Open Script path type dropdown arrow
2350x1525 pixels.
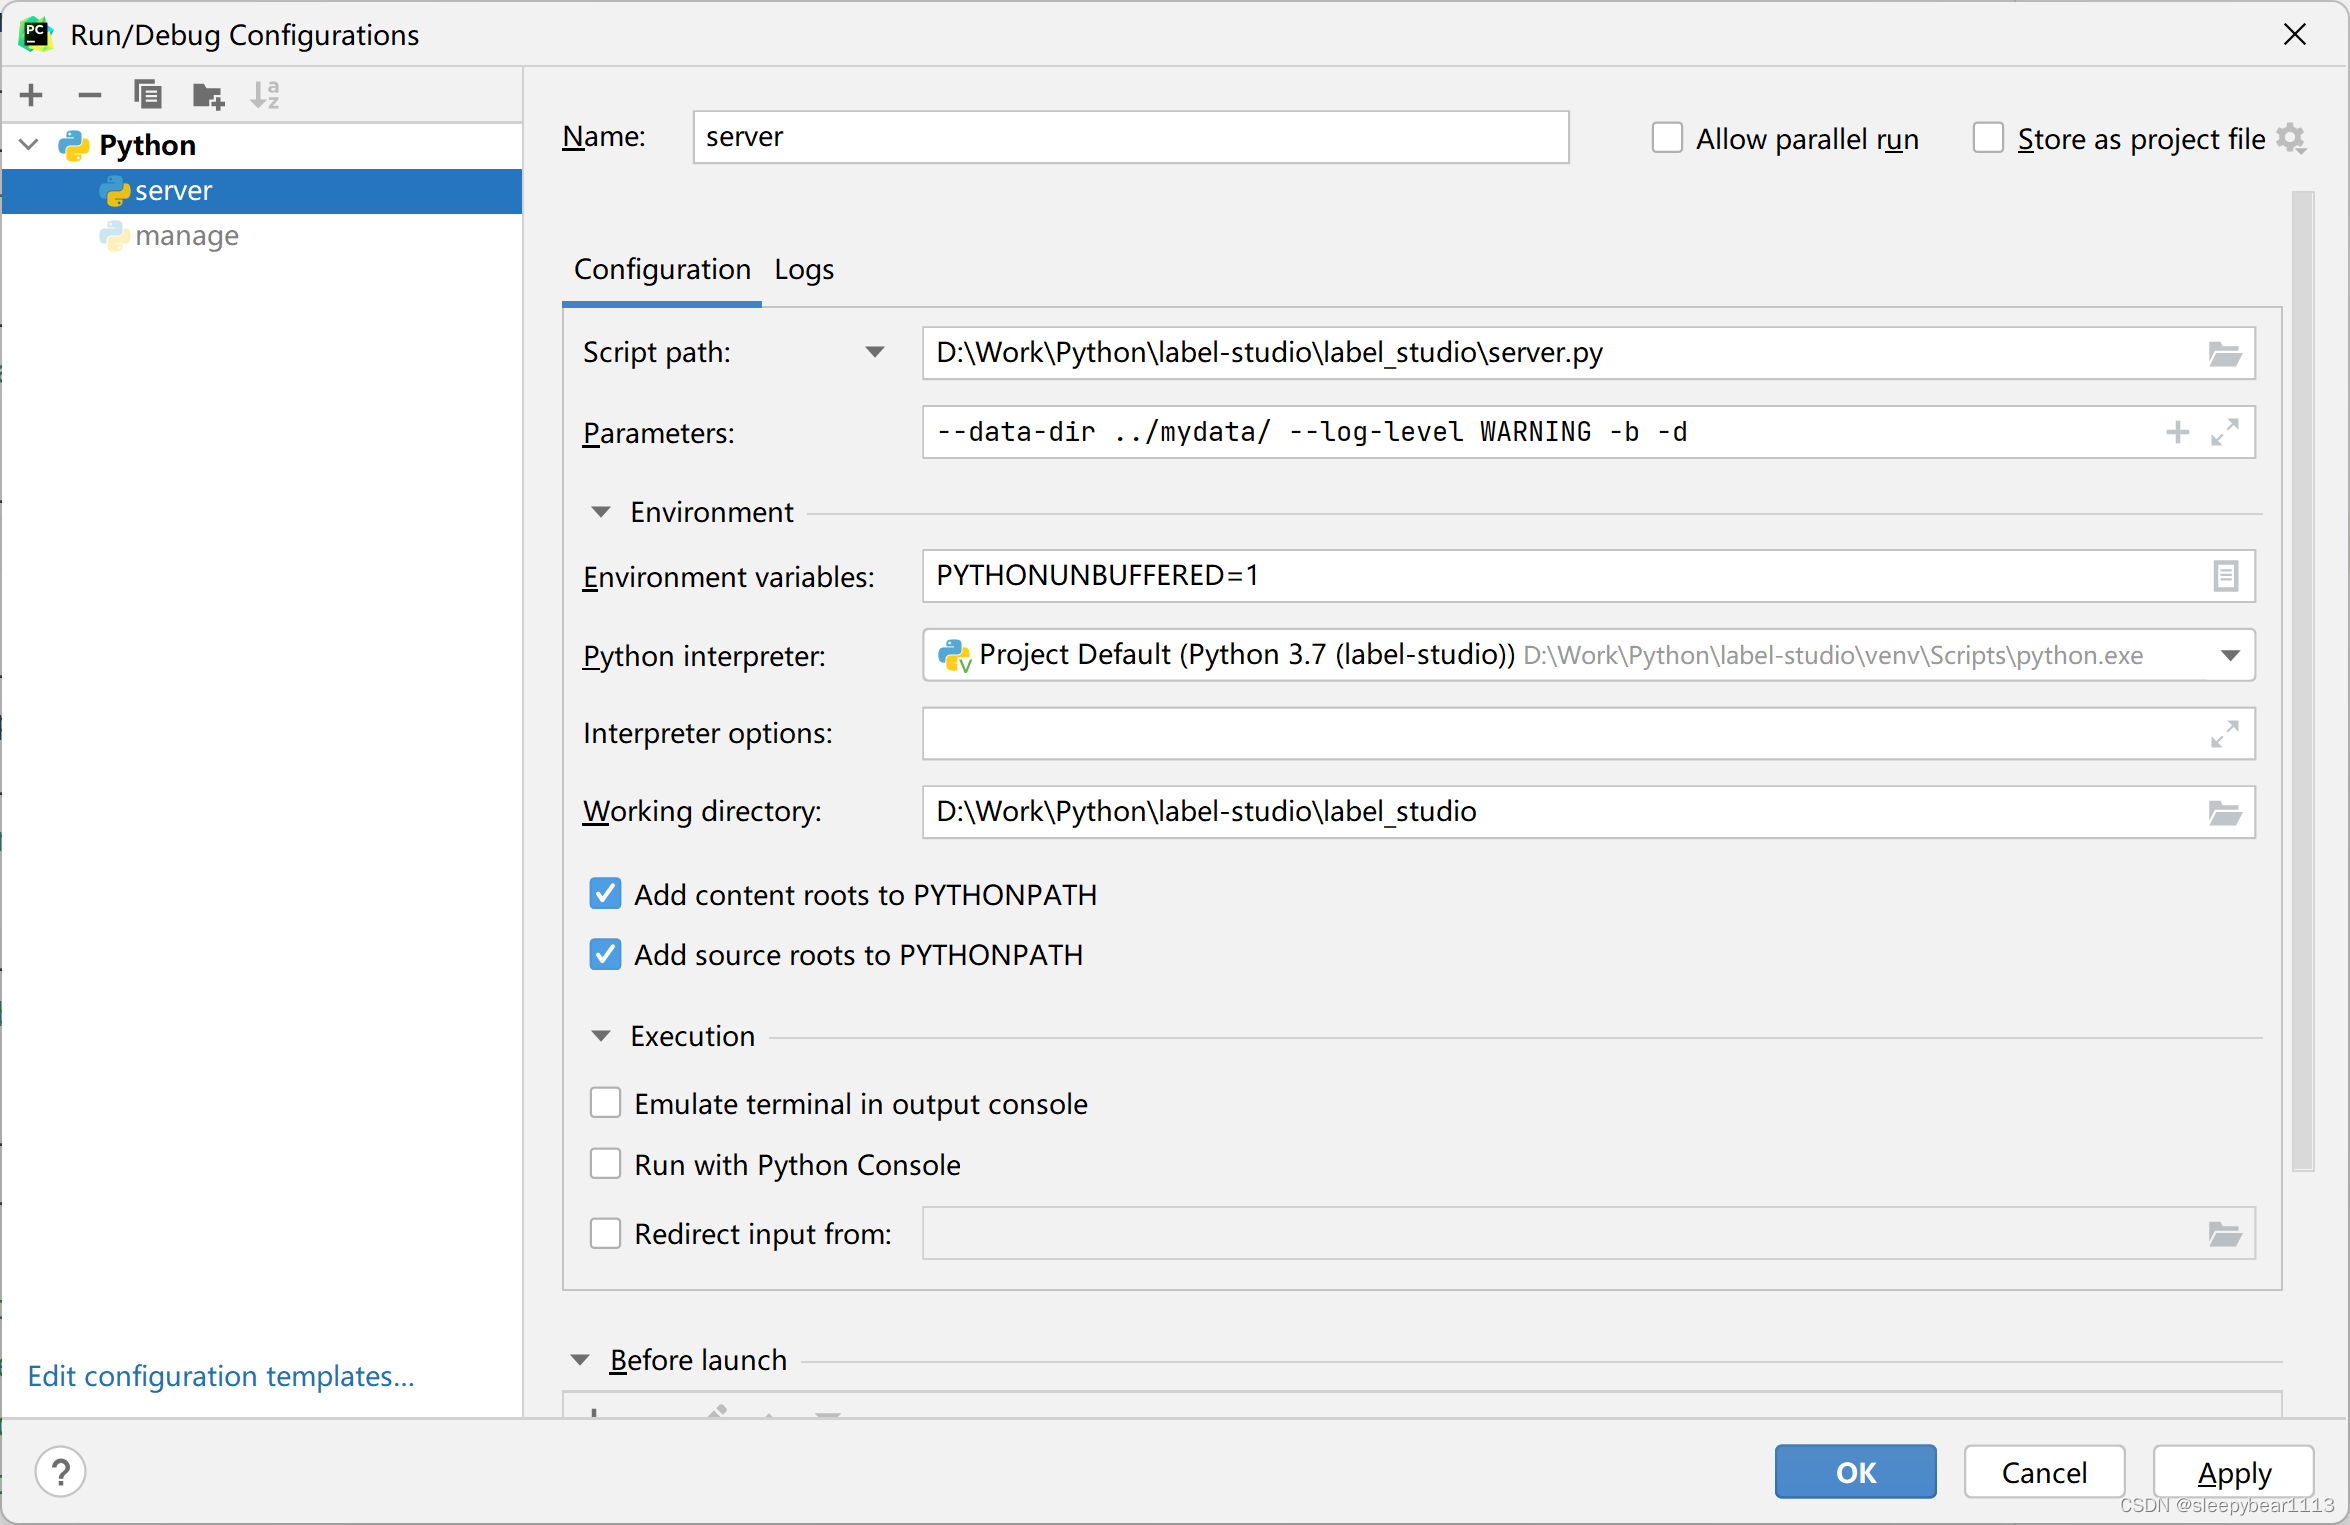(x=875, y=352)
